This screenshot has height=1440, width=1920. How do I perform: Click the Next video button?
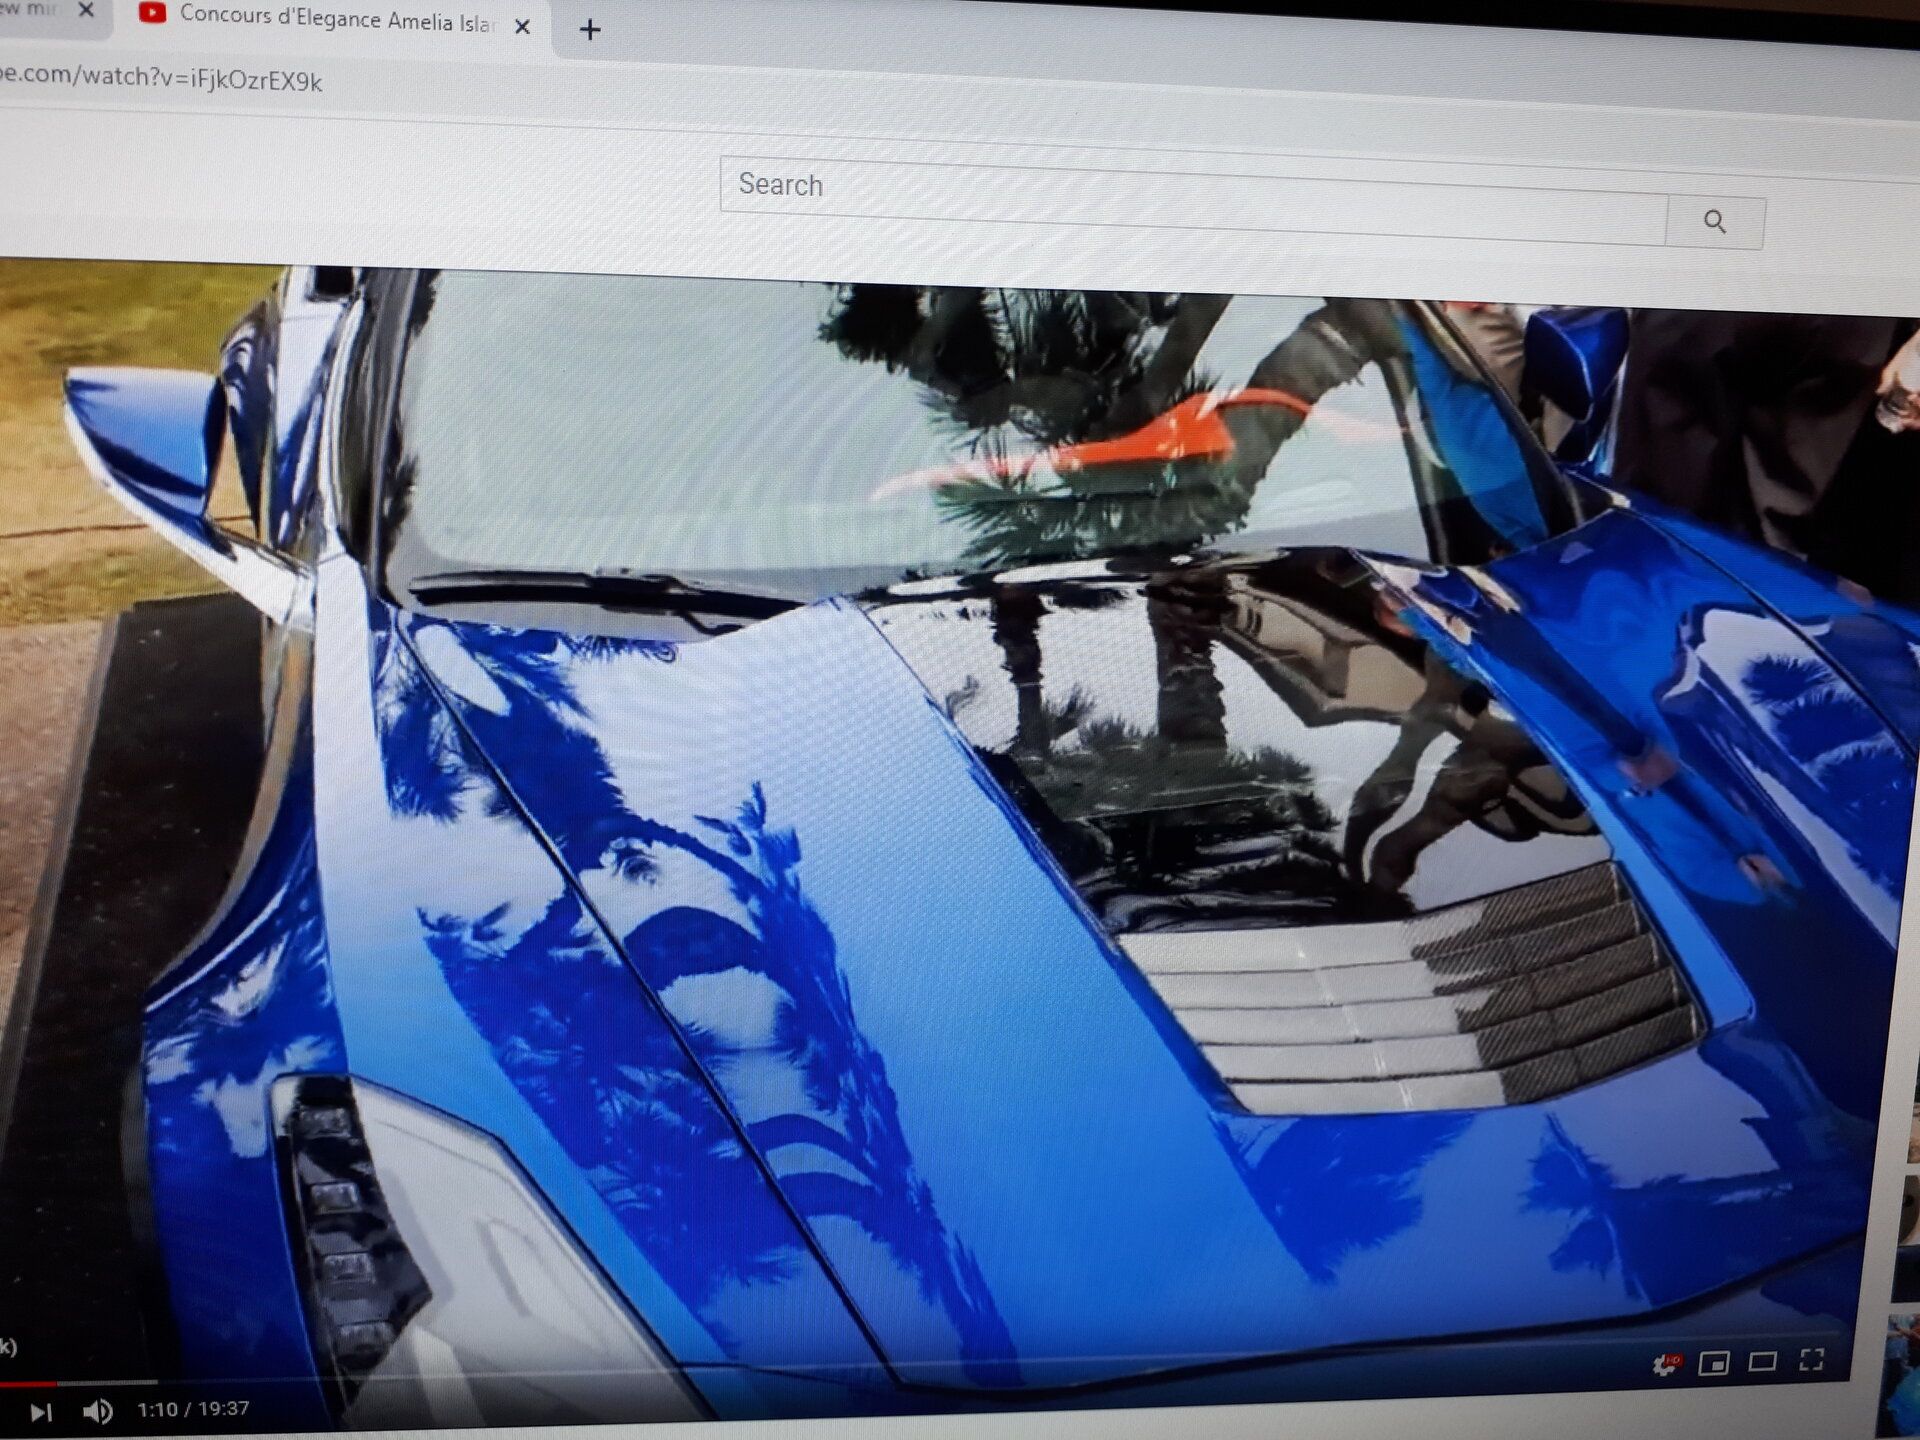(41, 1411)
